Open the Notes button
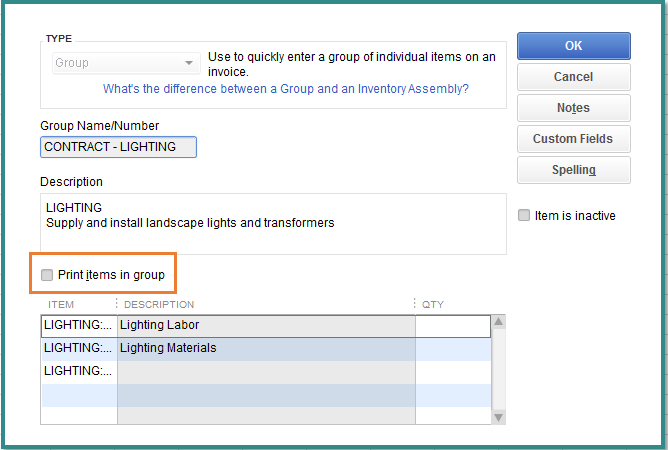 (573, 108)
